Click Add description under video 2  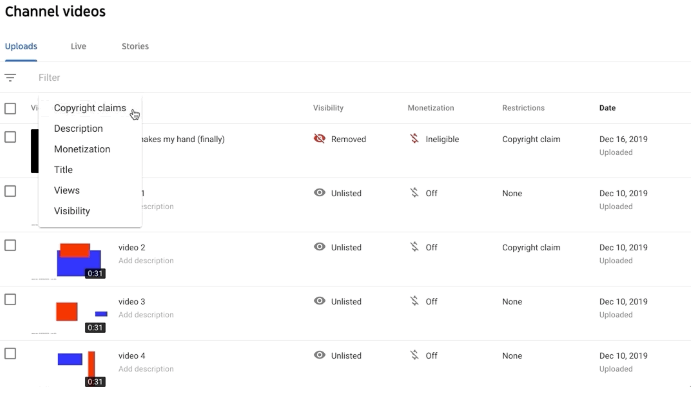coord(146,261)
